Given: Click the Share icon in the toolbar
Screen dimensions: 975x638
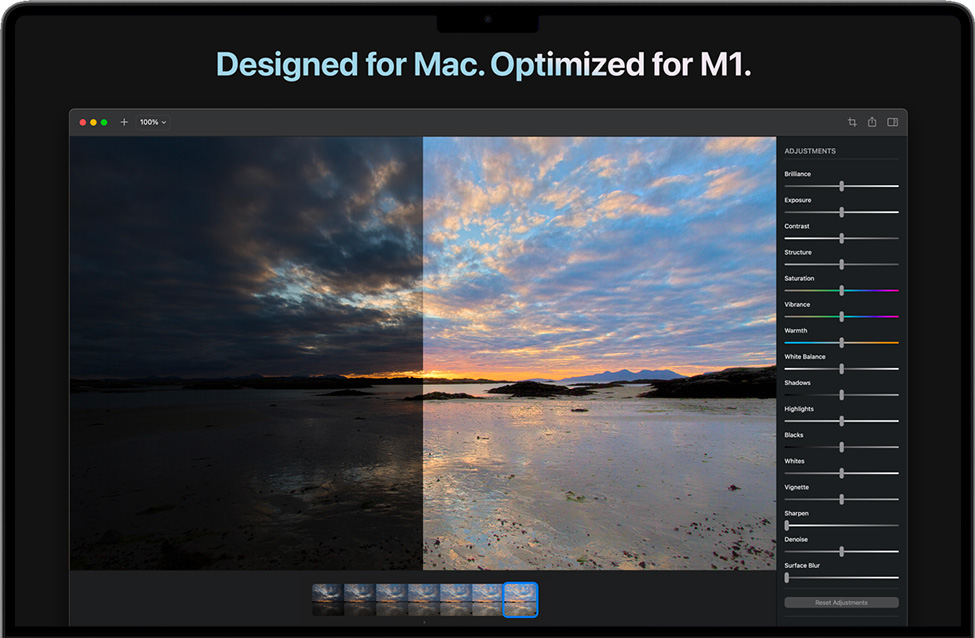Looking at the screenshot, I should coord(872,122).
